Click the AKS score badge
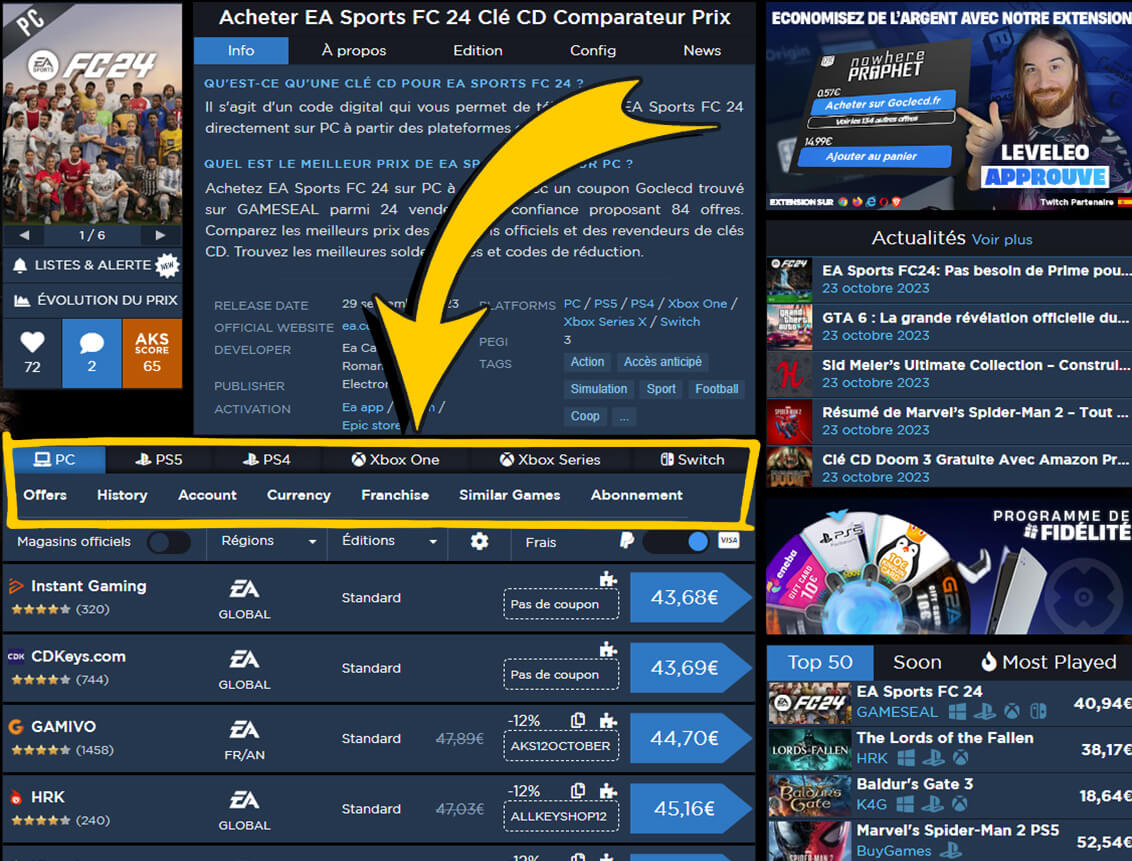 (x=152, y=353)
